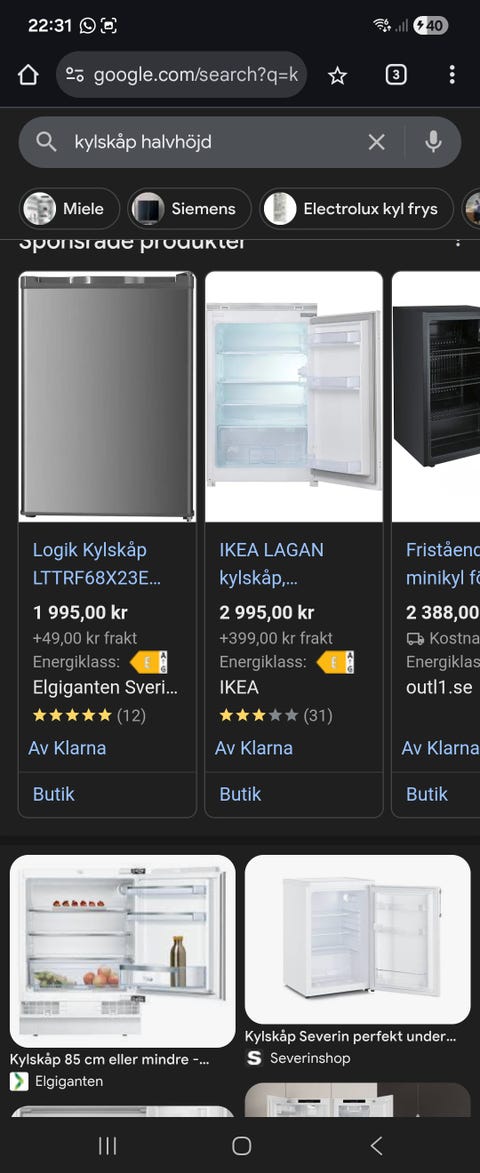Select the Electrolux kyl frys chip
480x1173 pixels.
[357, 209]
